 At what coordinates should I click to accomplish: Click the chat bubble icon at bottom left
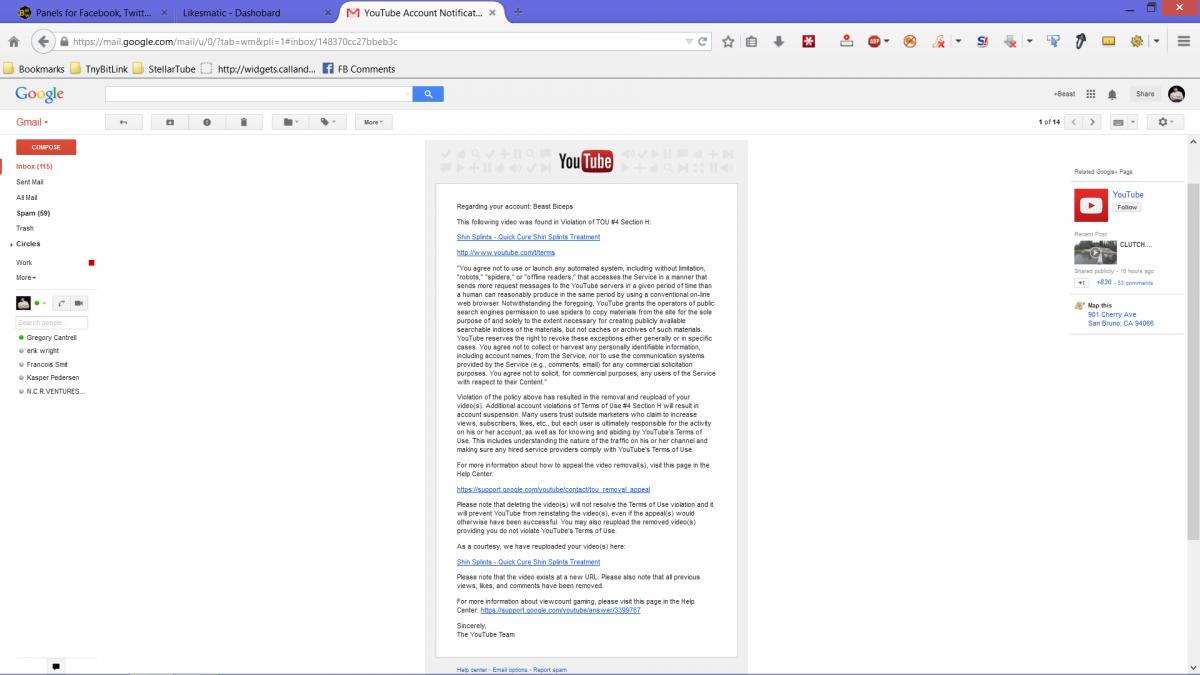pyautogui.click(x=56, y=666)
